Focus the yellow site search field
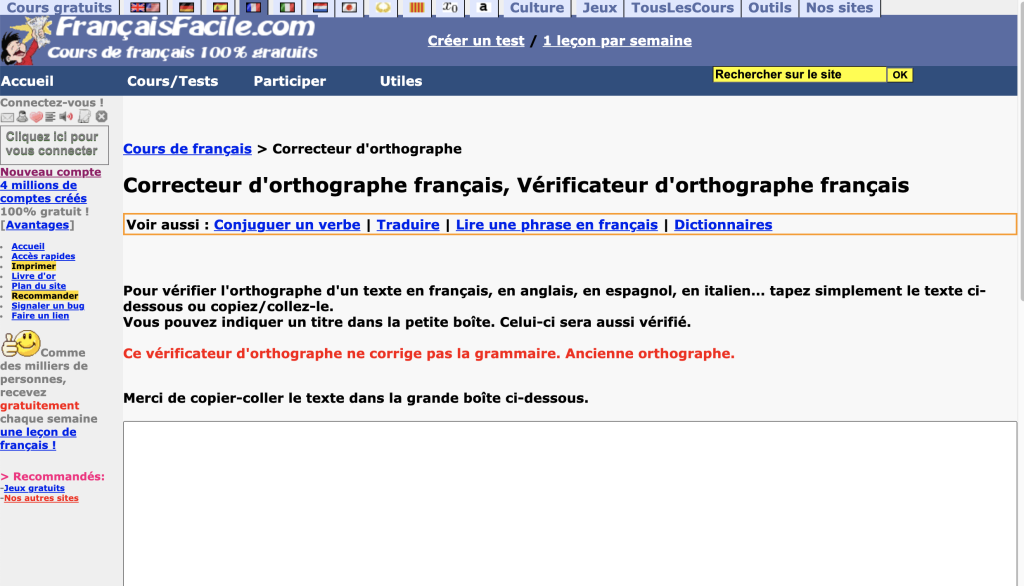1024x586 pixels. point(799,75)
